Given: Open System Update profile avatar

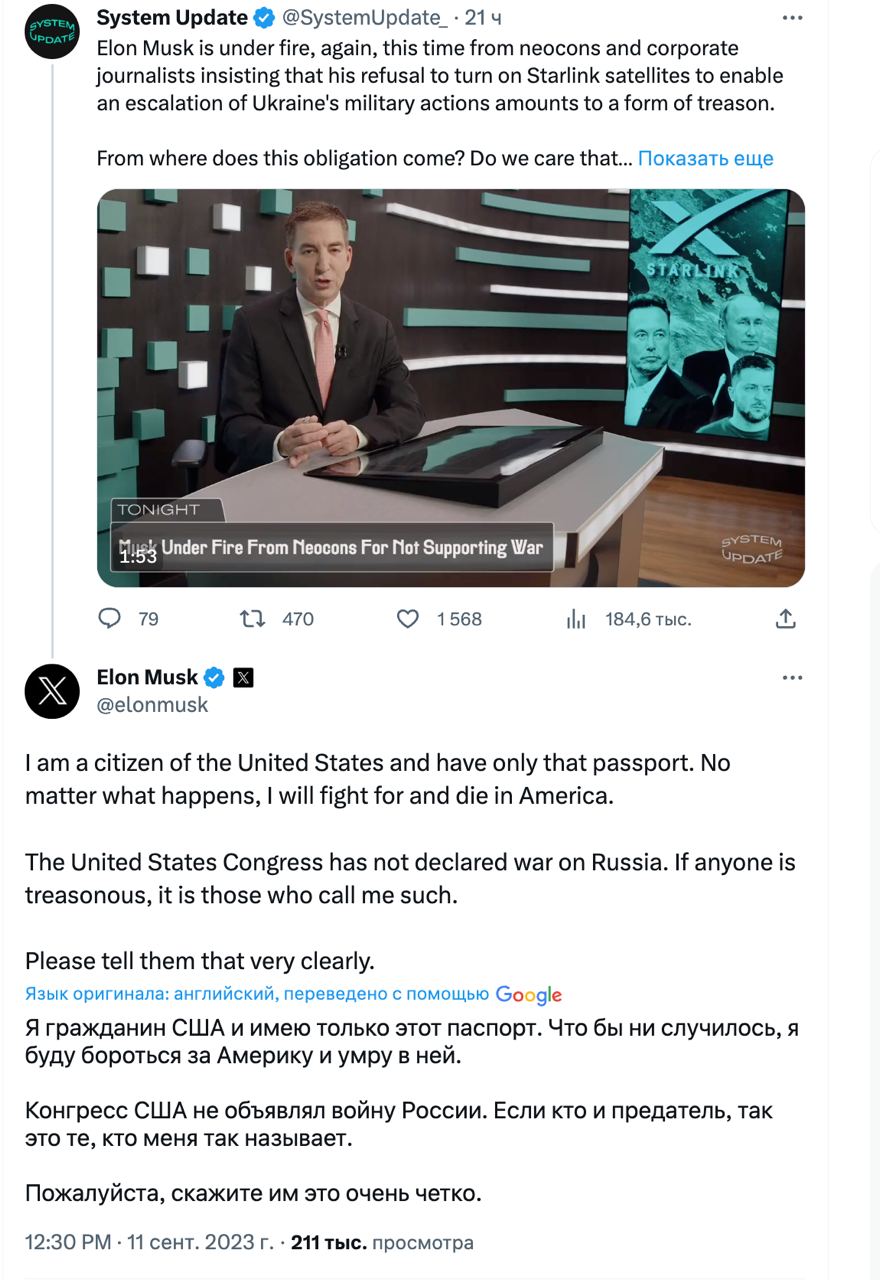Looking at the screenshot, I should tap(52, 31).
